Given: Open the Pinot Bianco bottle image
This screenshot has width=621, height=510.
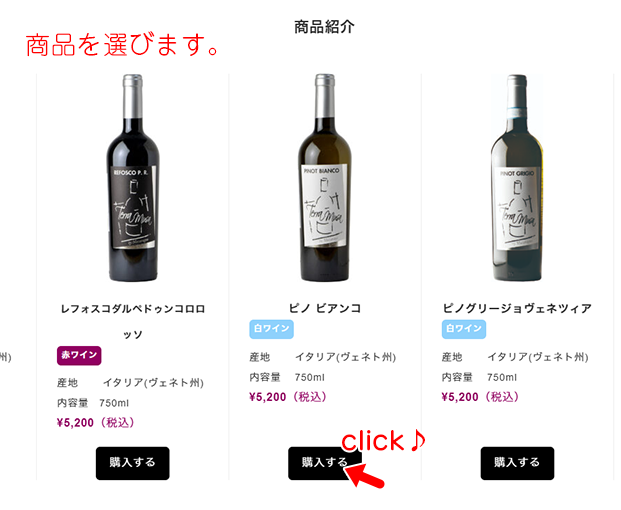Looking at the screenshot, I should coord(325,177).
